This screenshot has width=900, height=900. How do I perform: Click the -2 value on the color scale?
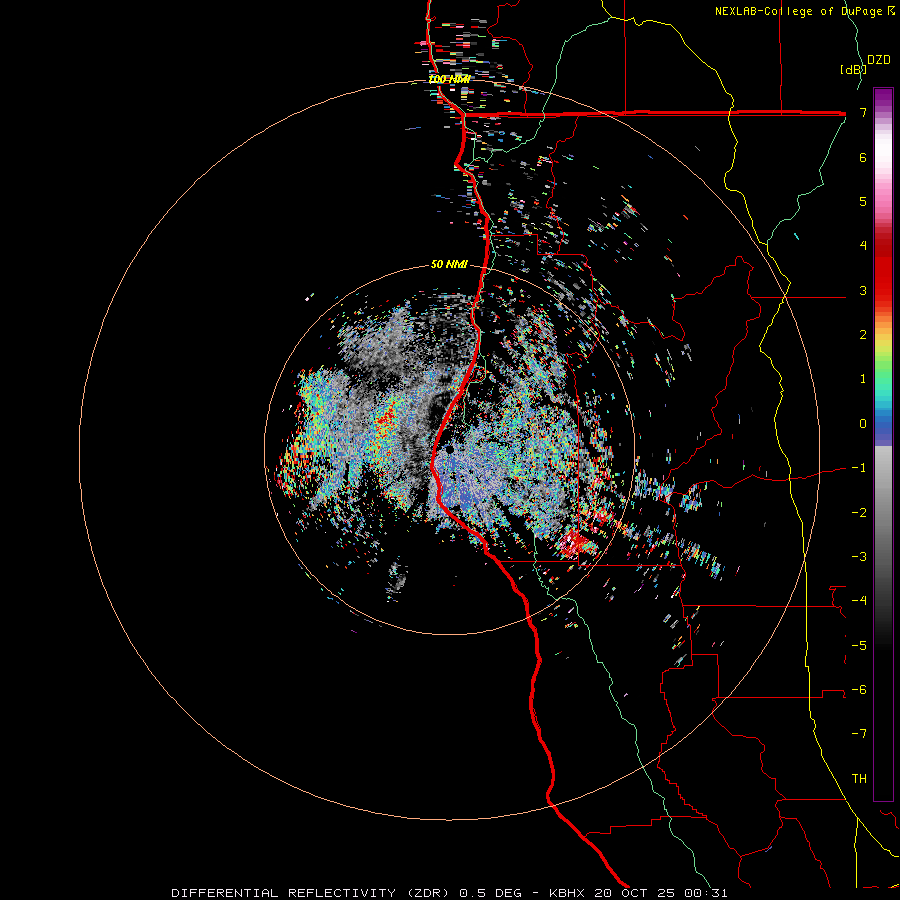pos(859,513)
